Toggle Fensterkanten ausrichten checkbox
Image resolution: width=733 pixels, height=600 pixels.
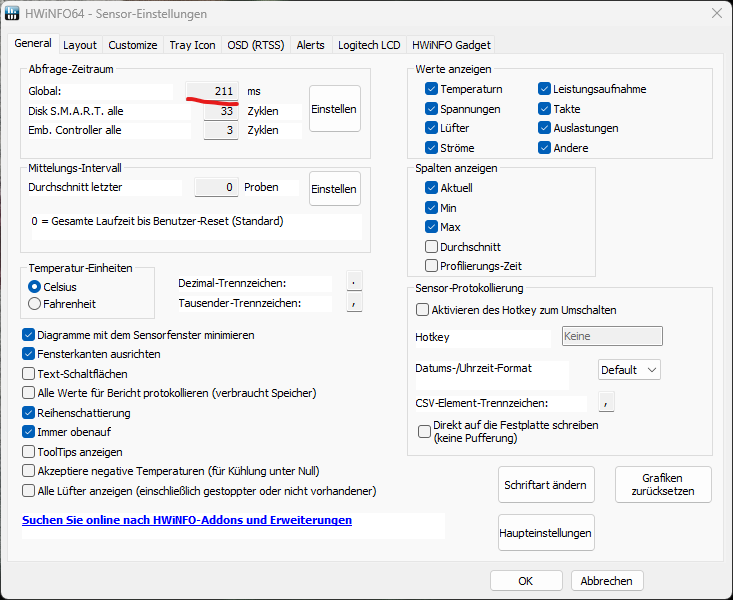coord(29,354)
